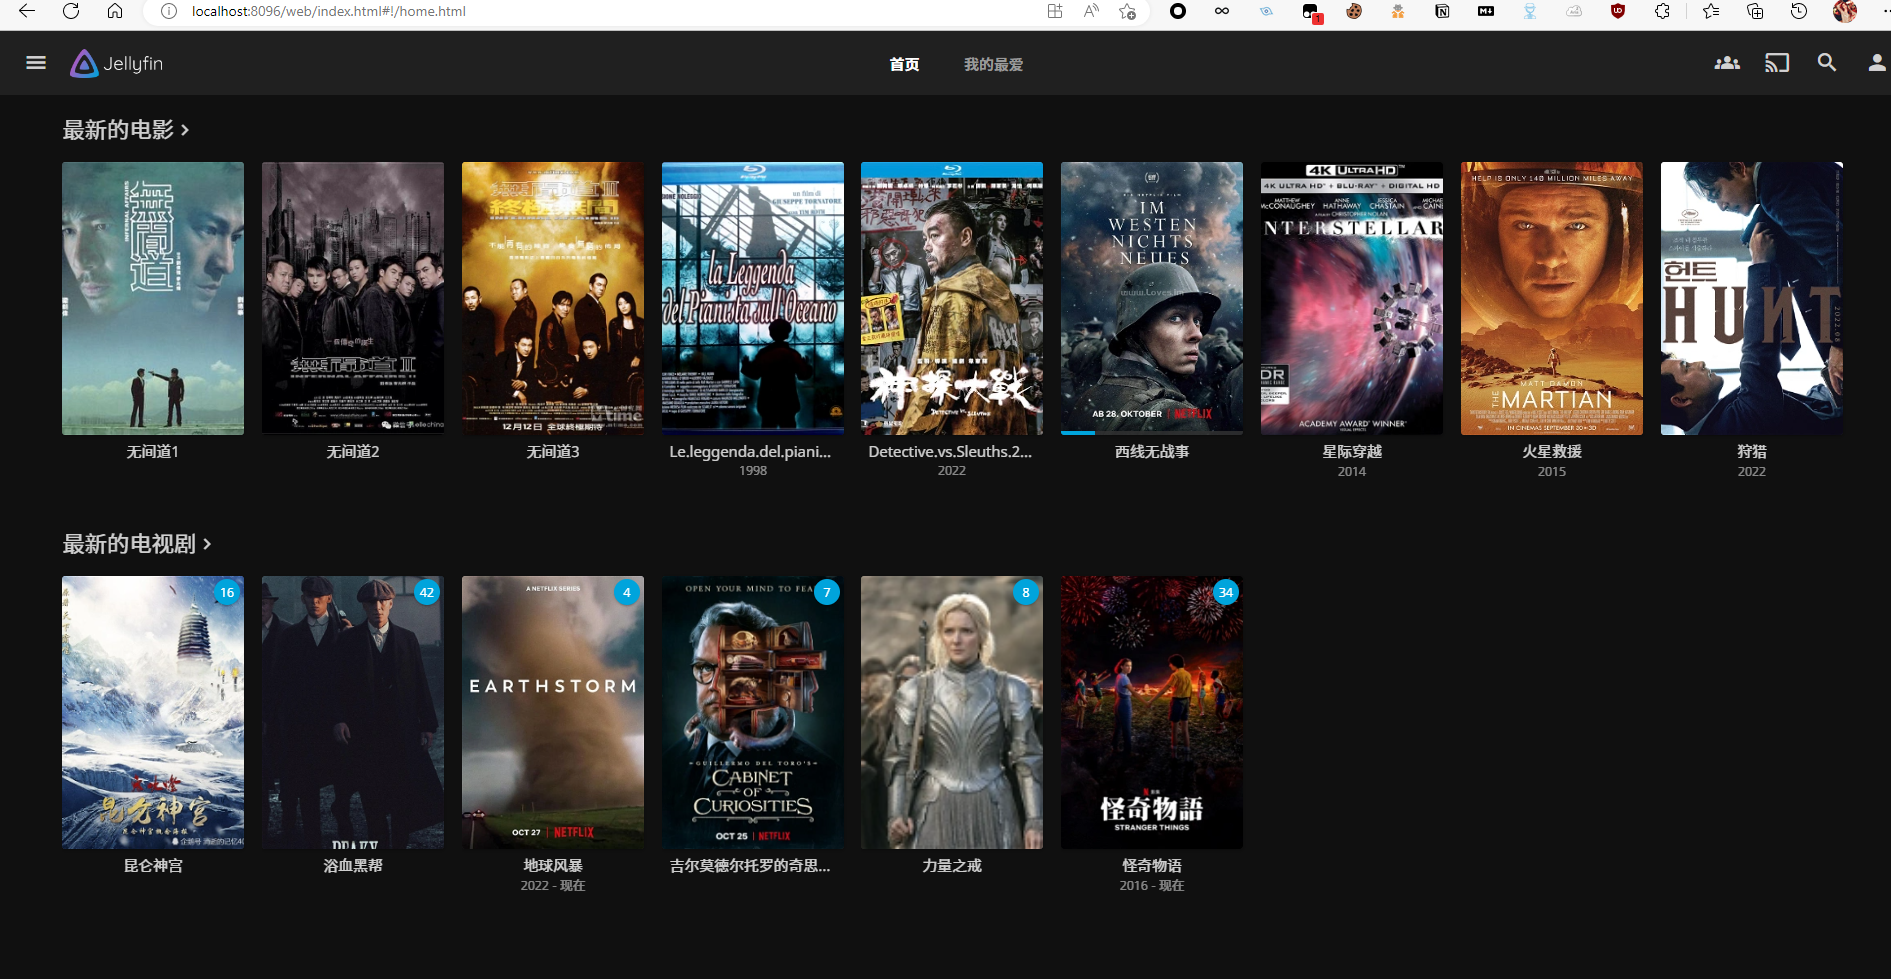Open the Earthstorm 地球风暴 poster
This screenshot has width=1891, height=979.
[553, 712]
